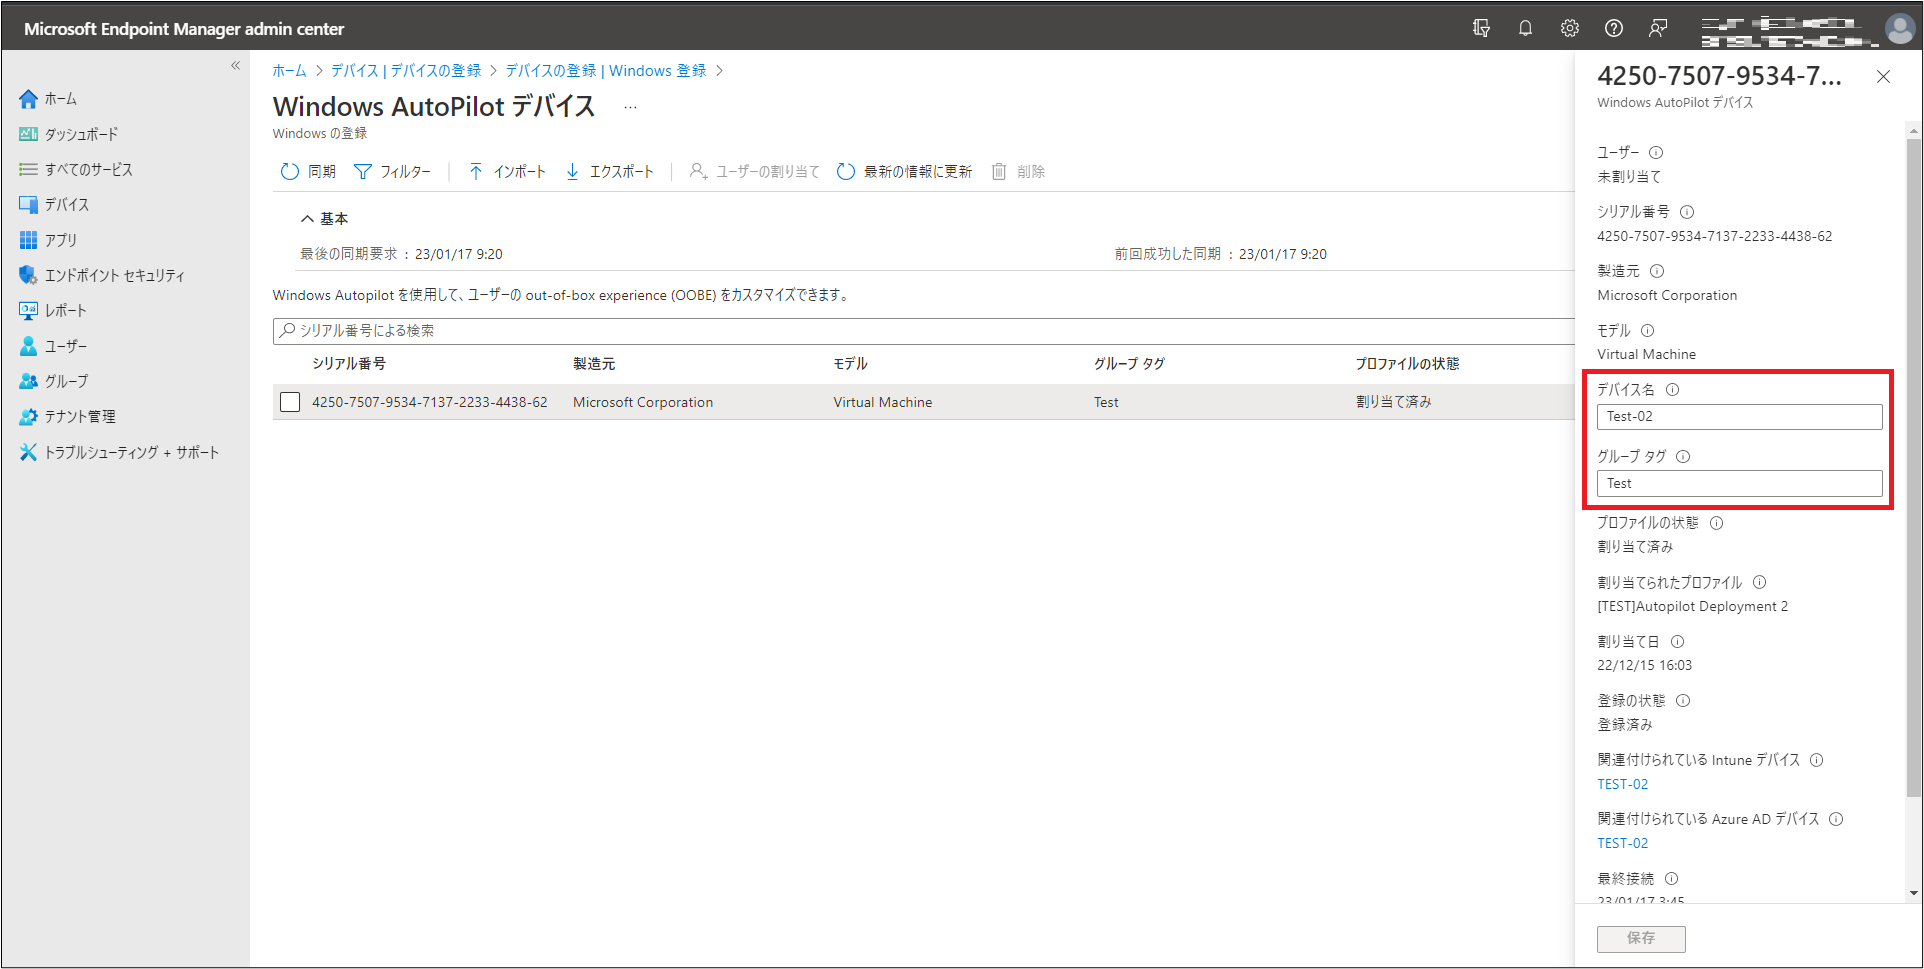This screenshot has height=969, width=1924.
Task: Click info icon next to デバイス名
Action: click(x=1672, y=390)
